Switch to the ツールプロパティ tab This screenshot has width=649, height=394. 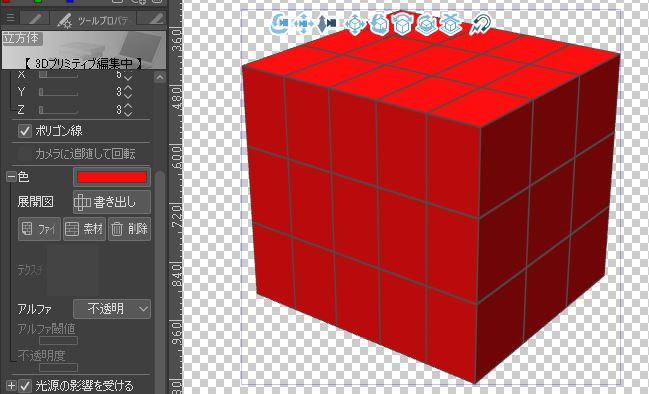(x=93, y=19)
